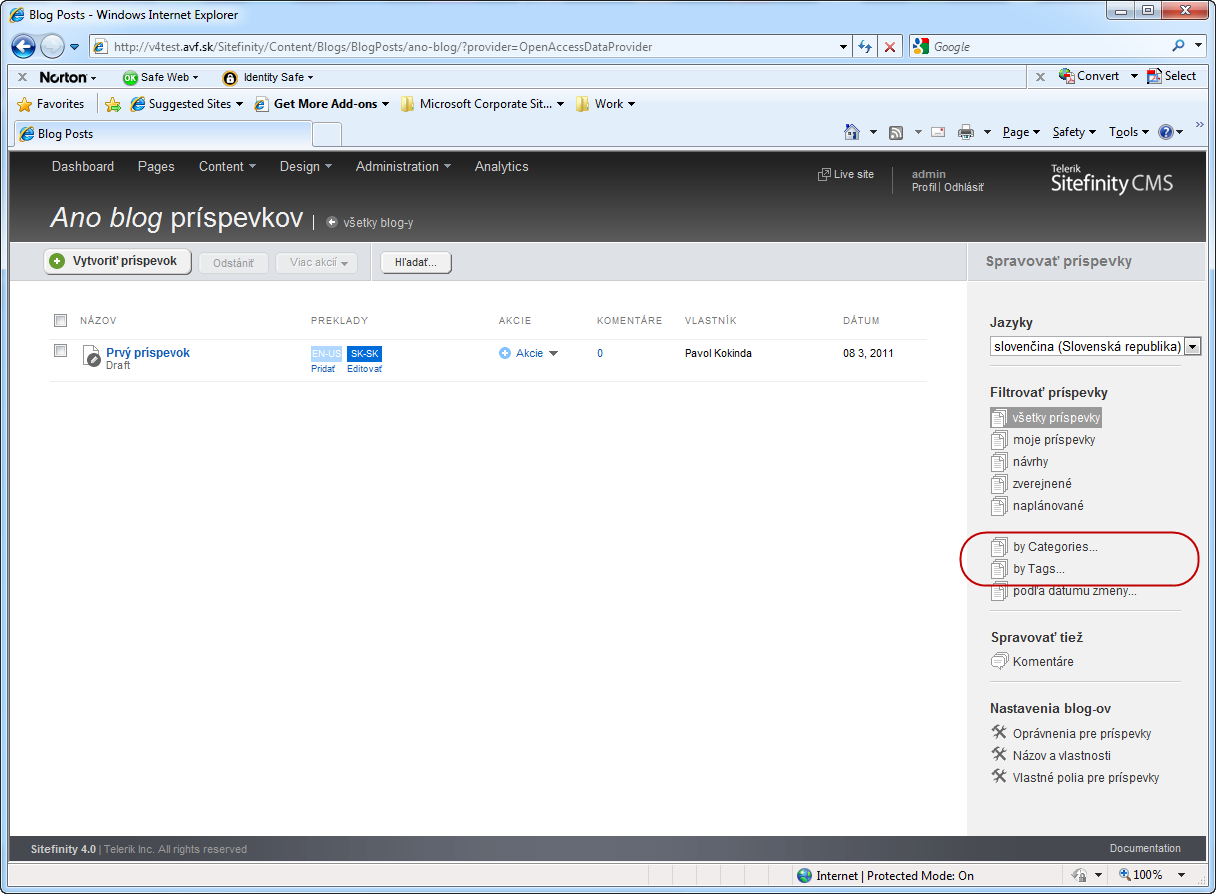Click the Google search box
Image resolution: width=1216 pixels, height=894 pixels.
point(1047,47)
